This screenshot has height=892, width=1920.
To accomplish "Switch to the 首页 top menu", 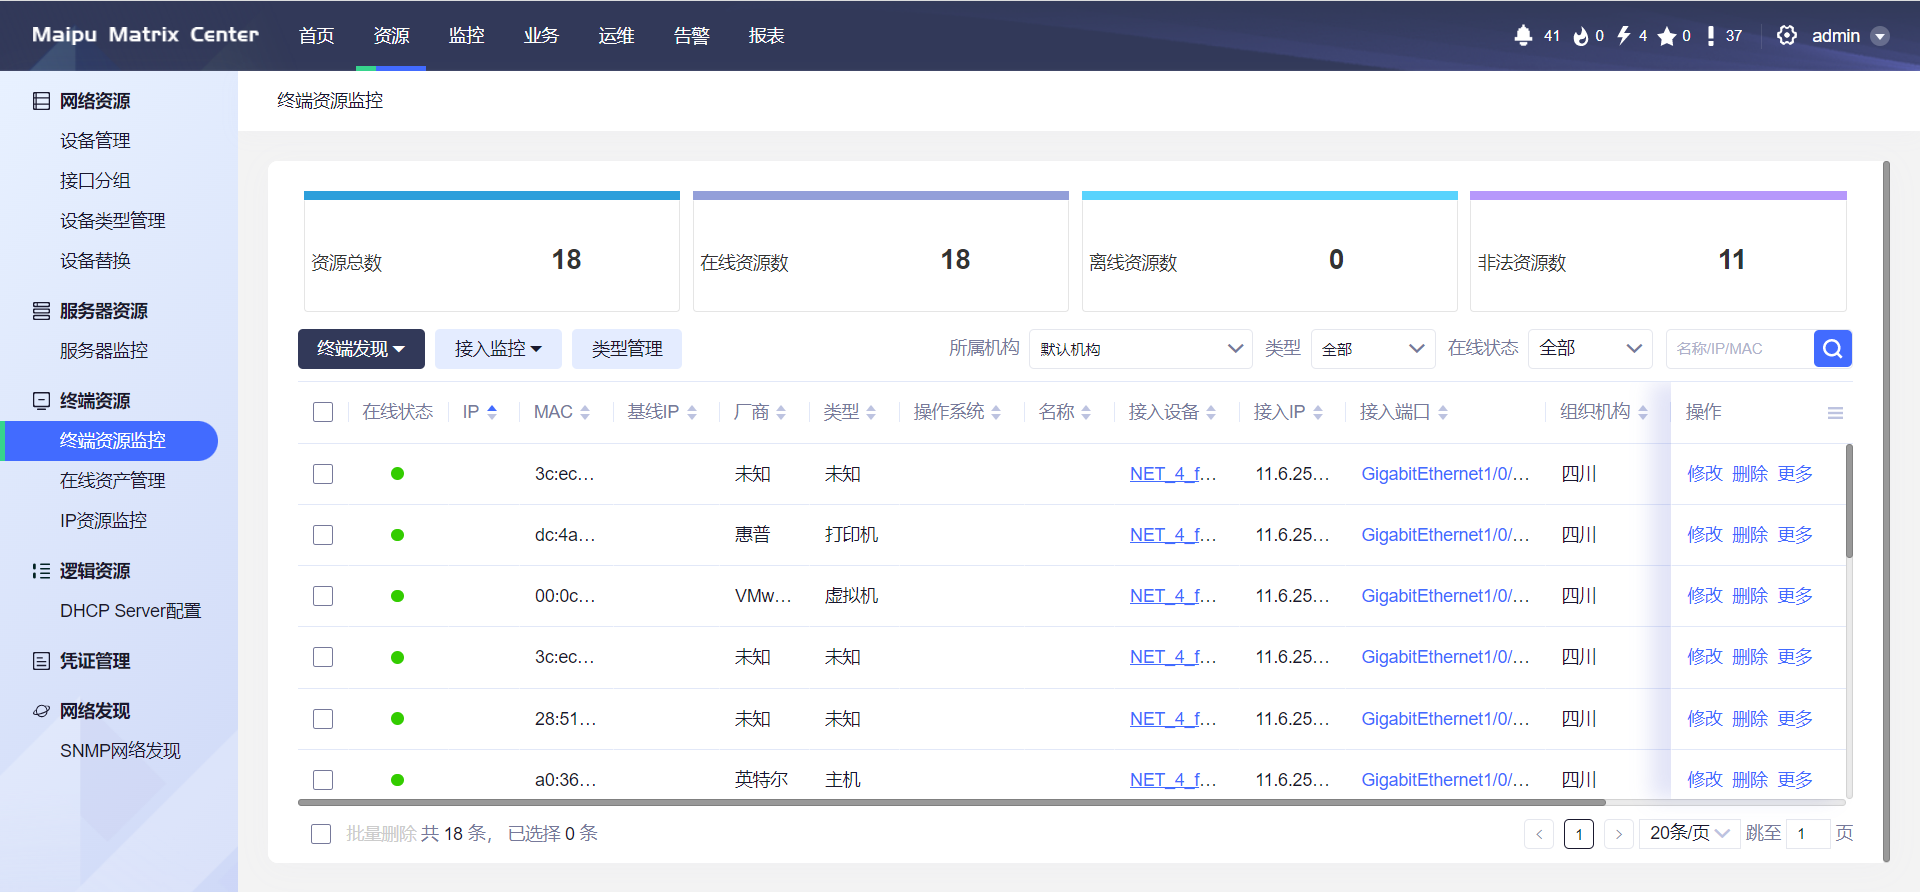I will point(317,36).
